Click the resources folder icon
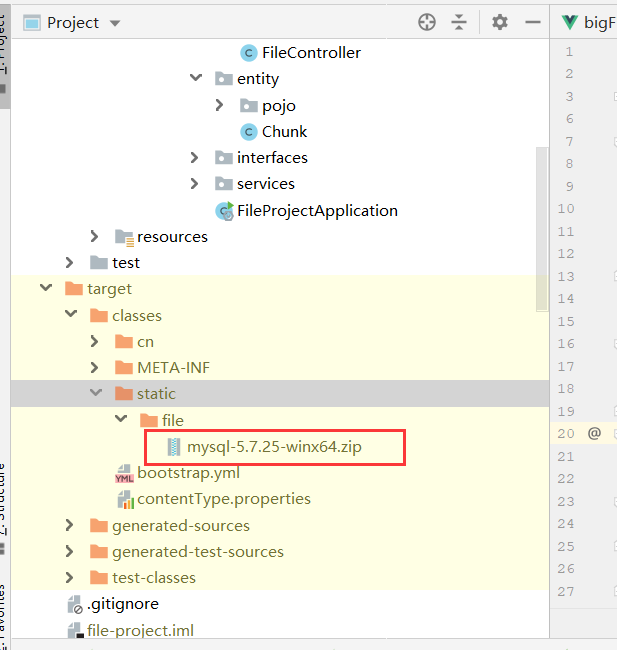 [124, 238]
